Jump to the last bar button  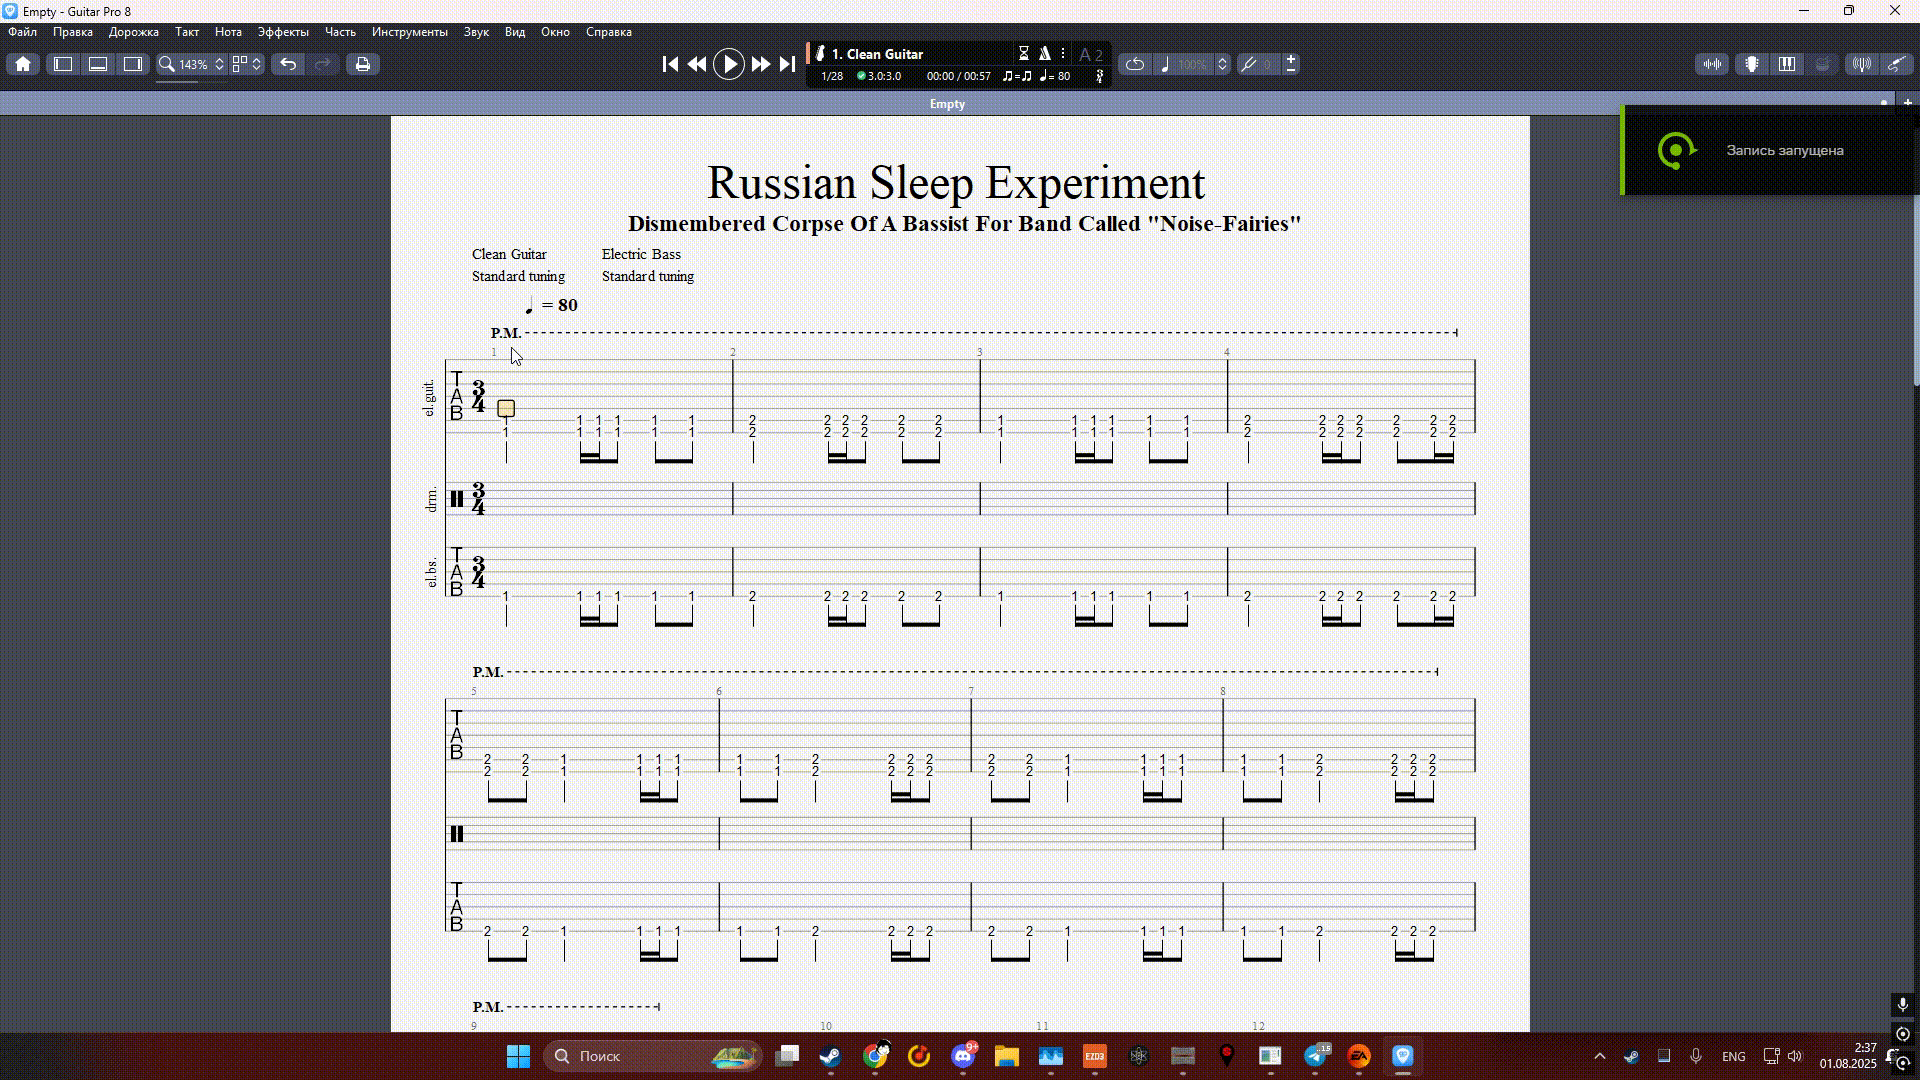[x=788, y=64]
